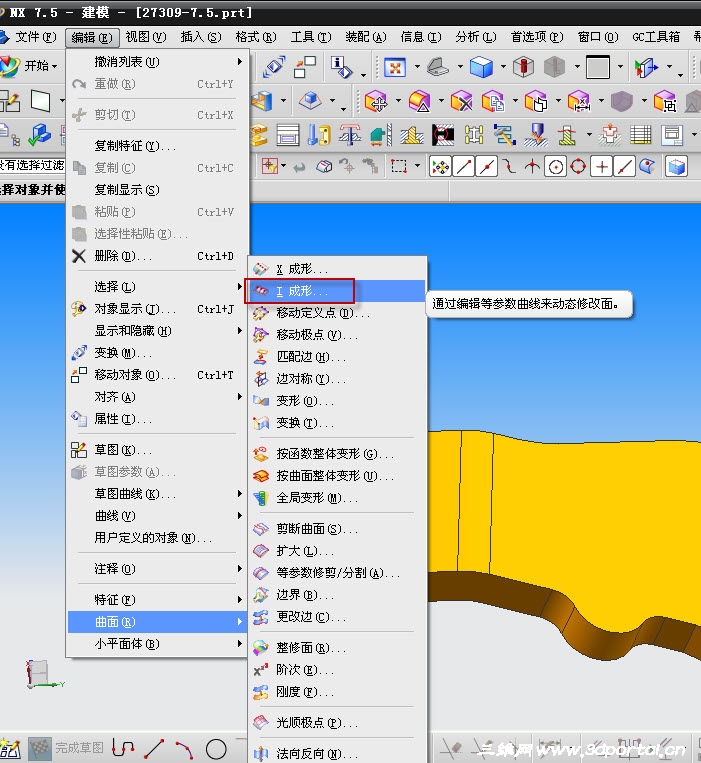Choose 更改边(C) command
The image size is (701, 763).
click(336, 617)
